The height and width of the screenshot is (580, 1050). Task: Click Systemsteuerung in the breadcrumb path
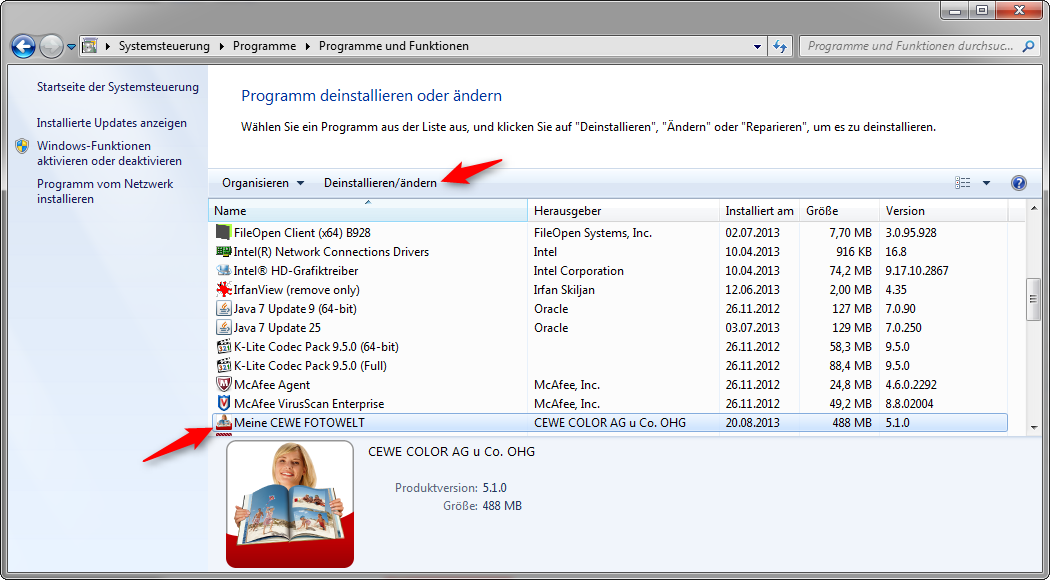coord(164,46)
